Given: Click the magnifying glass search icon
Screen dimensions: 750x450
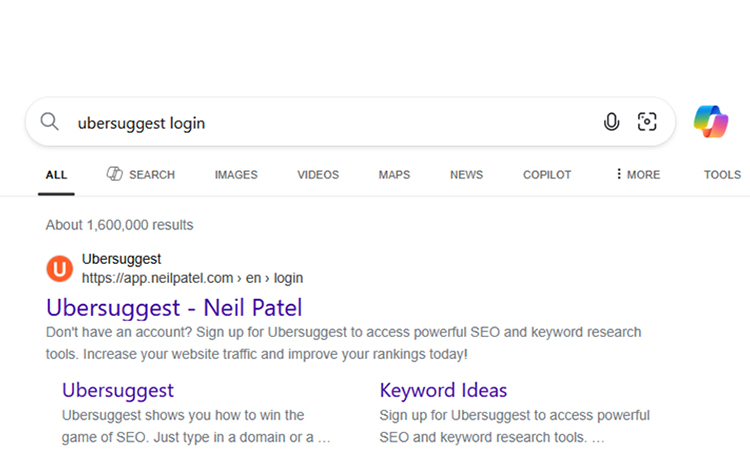Looking at the screenshot, I should (49, 122).
